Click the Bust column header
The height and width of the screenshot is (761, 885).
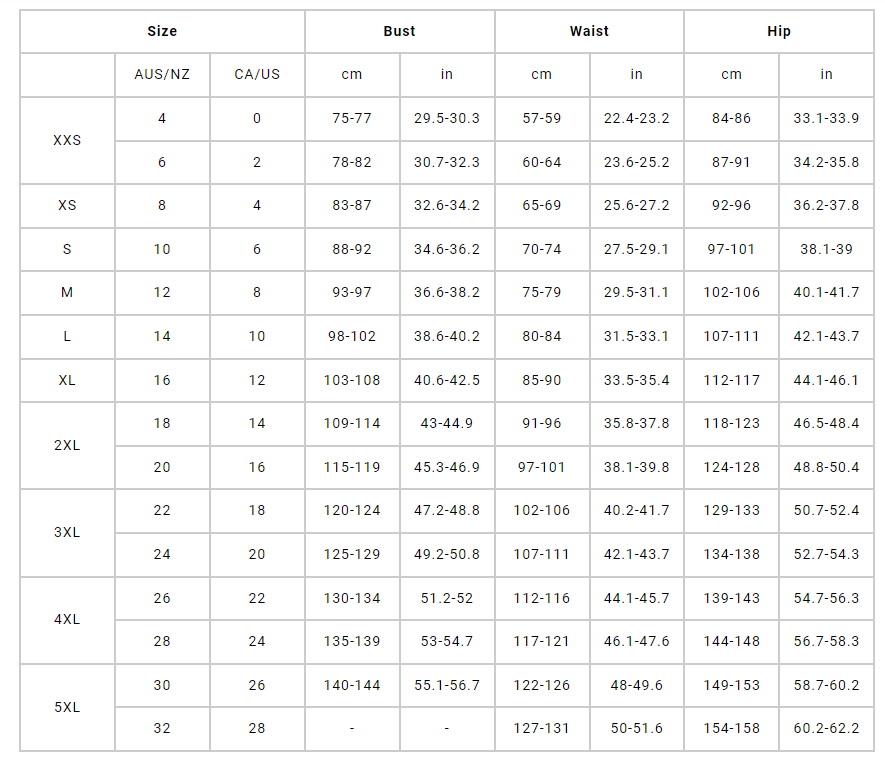click(399, 31)
